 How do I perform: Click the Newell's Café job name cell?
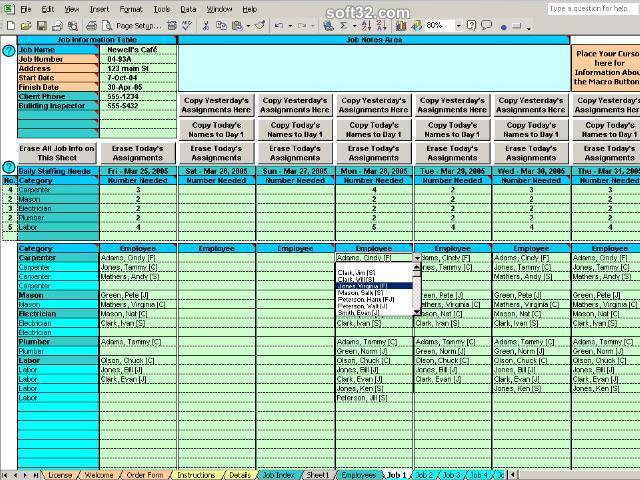138,50
